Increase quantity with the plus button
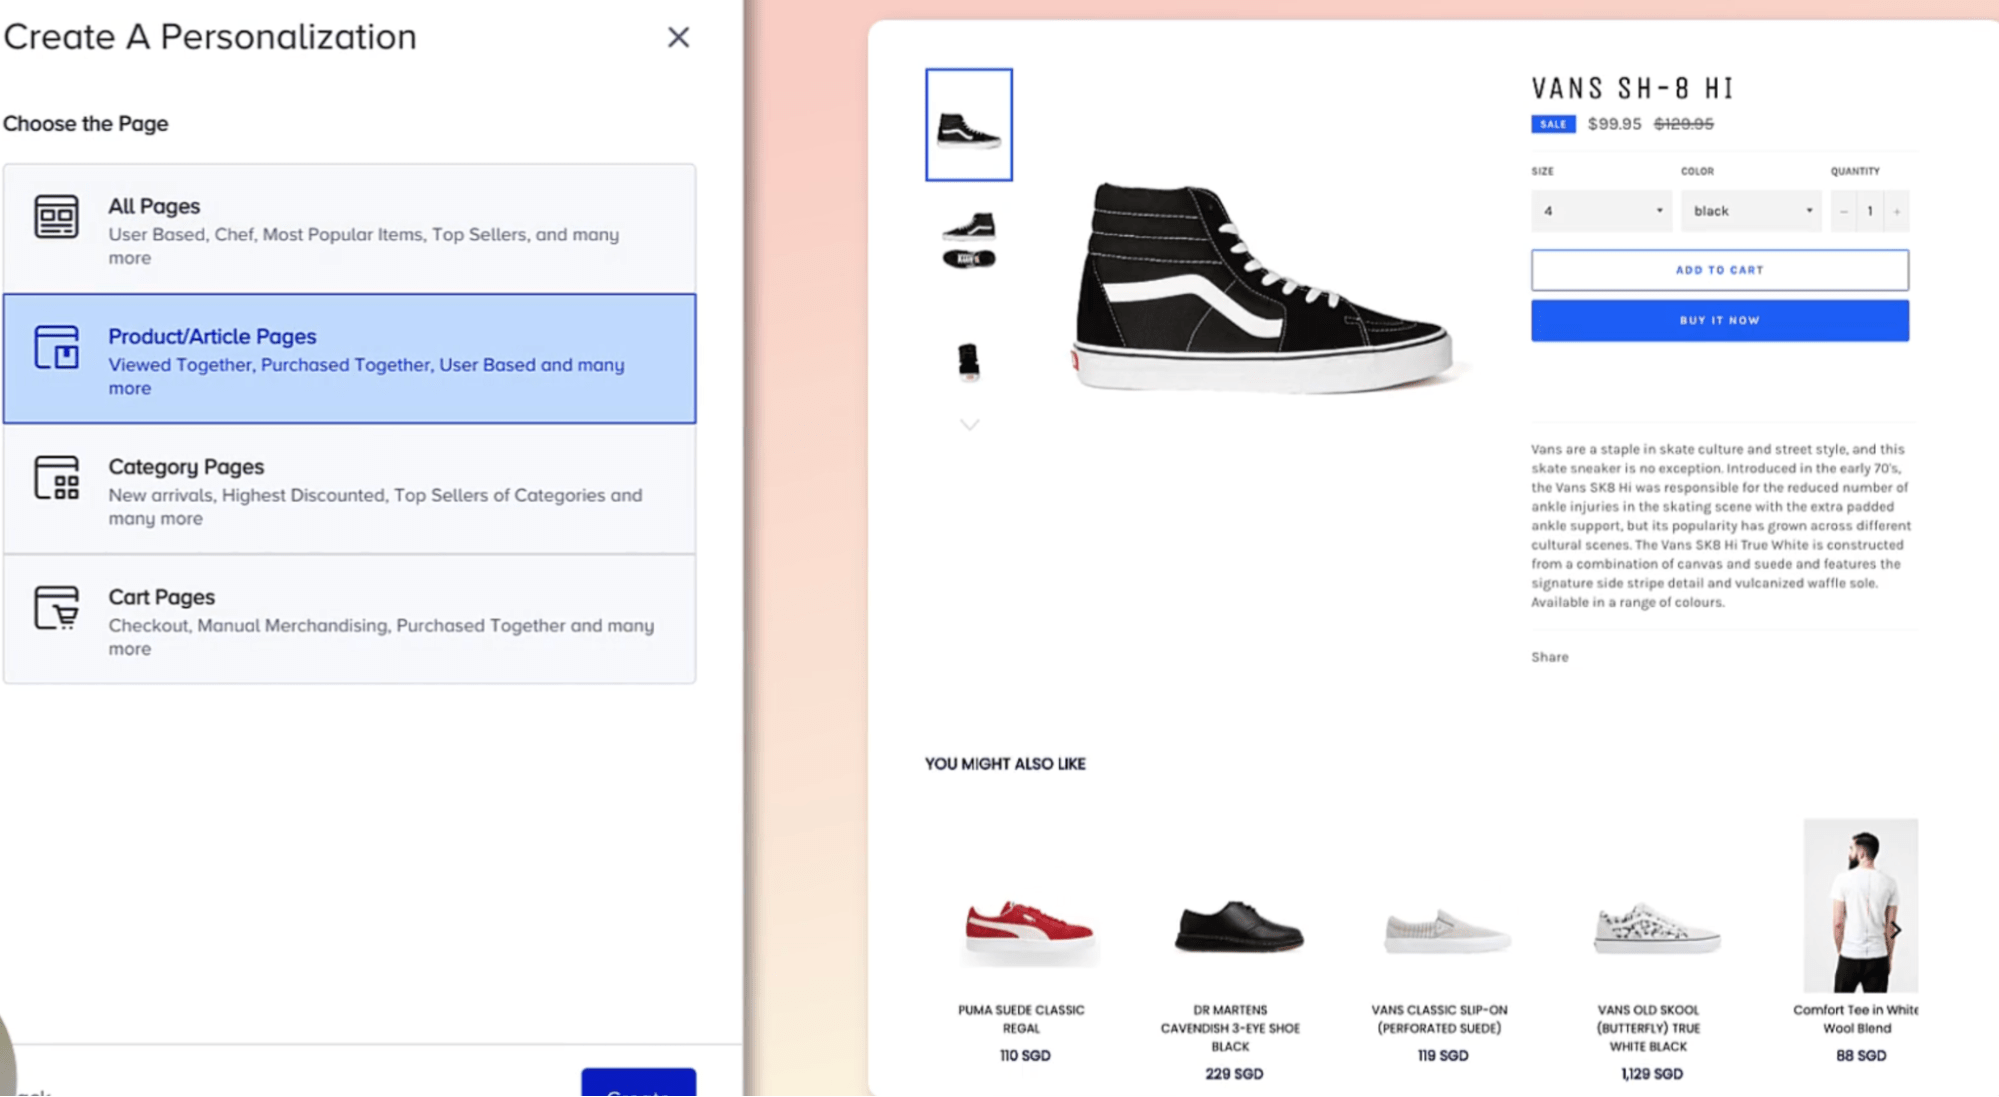 1896,211
